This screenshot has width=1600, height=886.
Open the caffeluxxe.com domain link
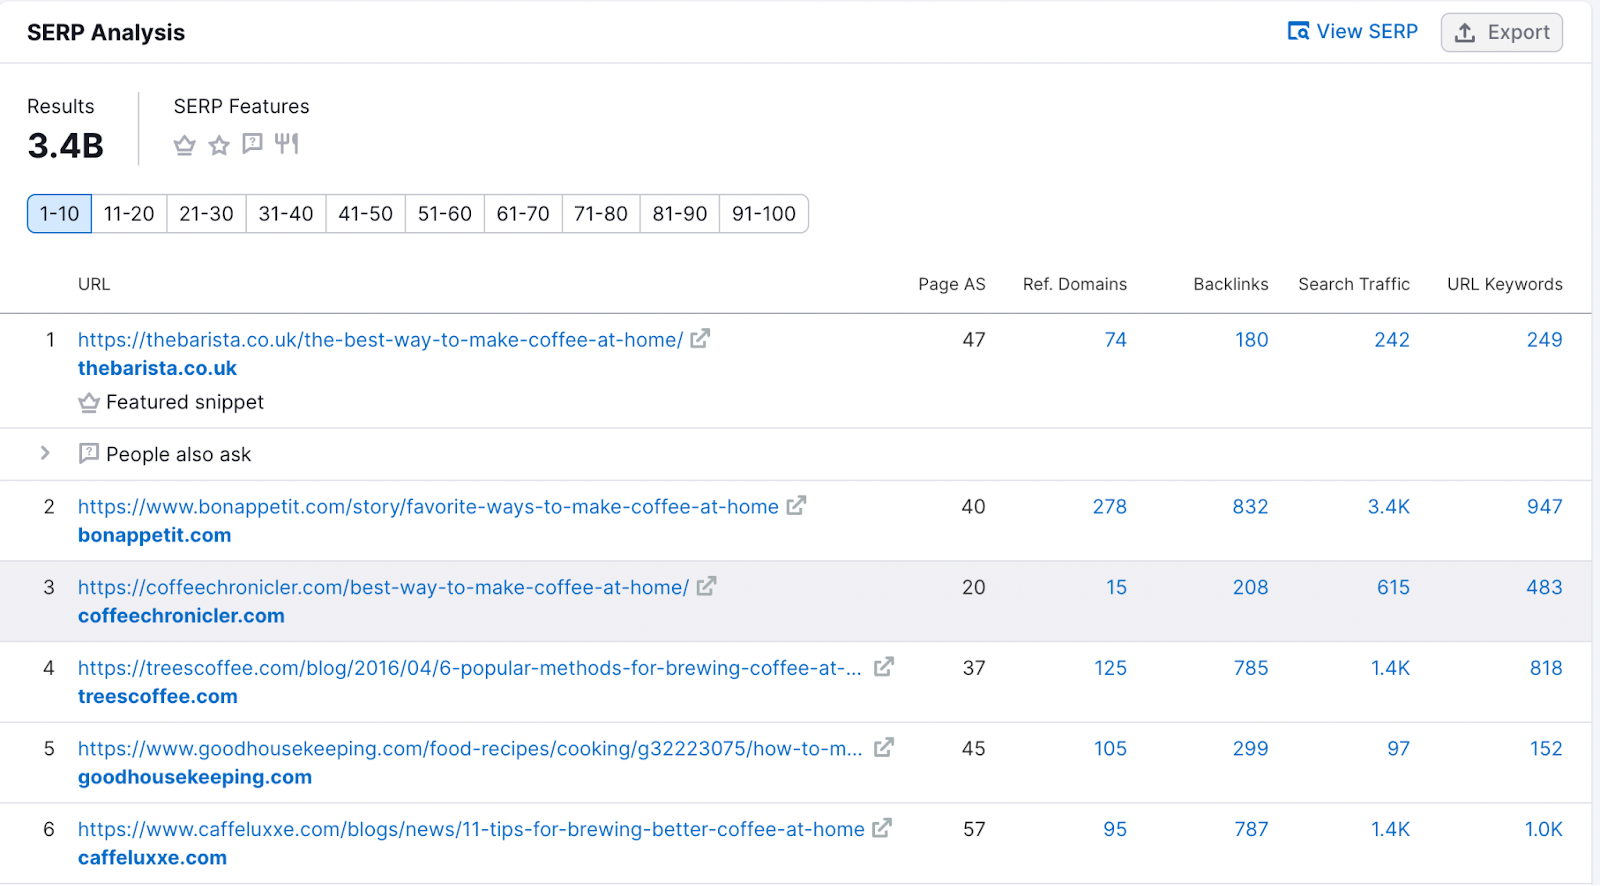[x=152, y=858]
